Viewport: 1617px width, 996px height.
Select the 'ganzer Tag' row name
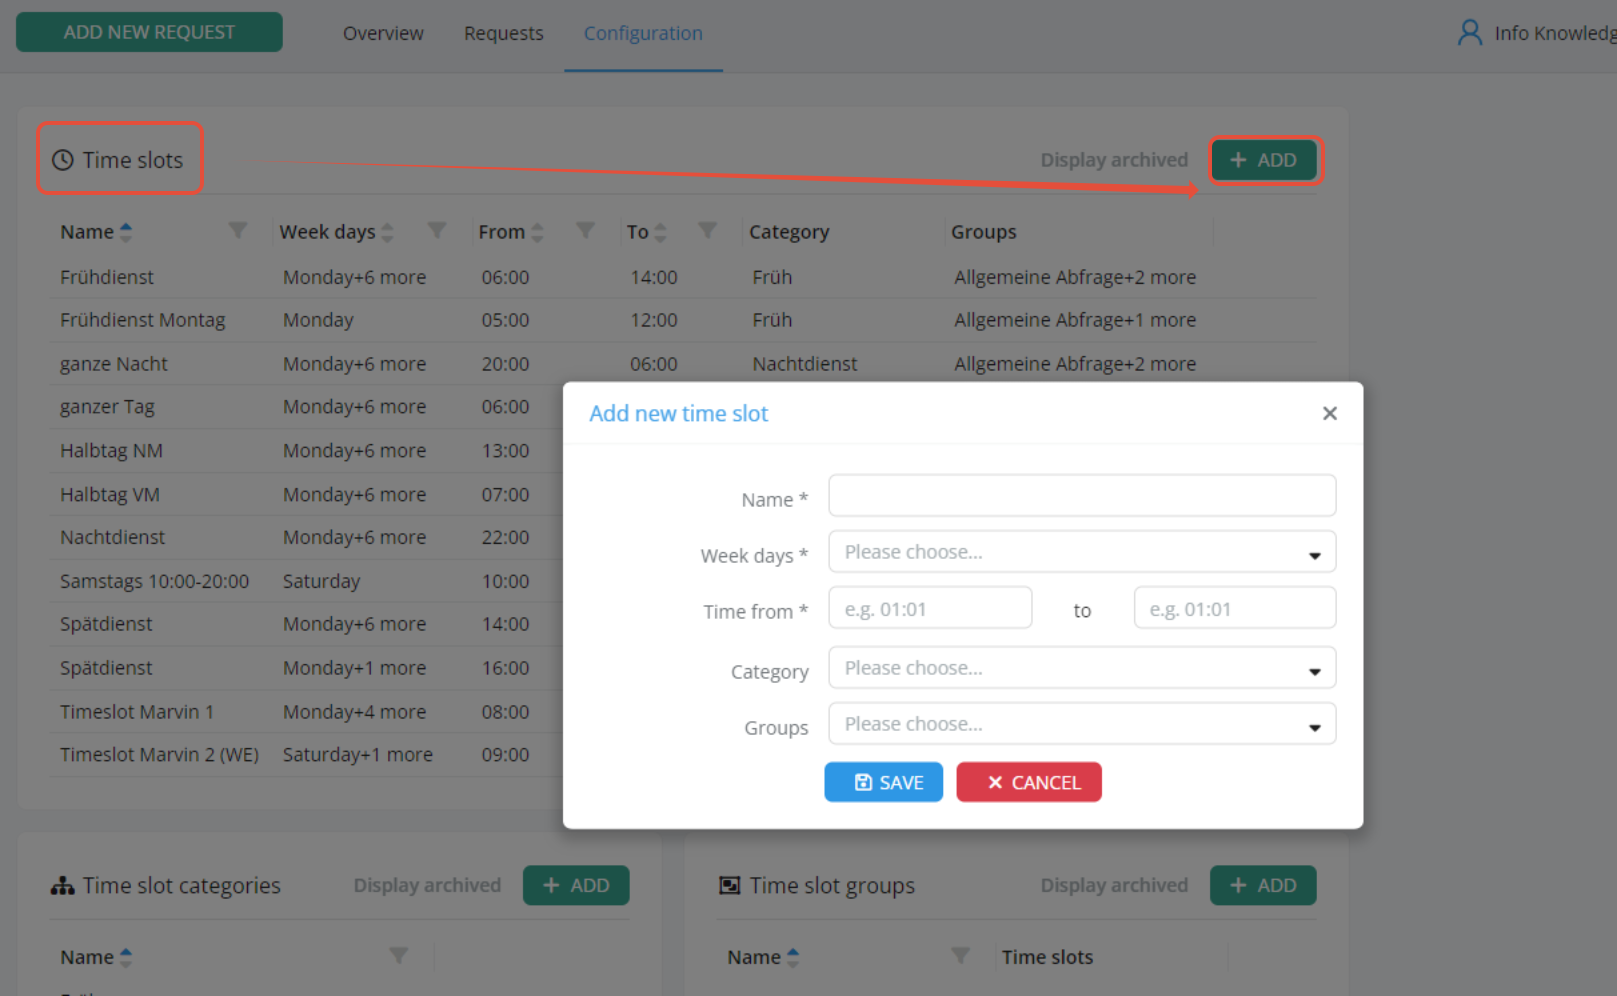[107, 407]
